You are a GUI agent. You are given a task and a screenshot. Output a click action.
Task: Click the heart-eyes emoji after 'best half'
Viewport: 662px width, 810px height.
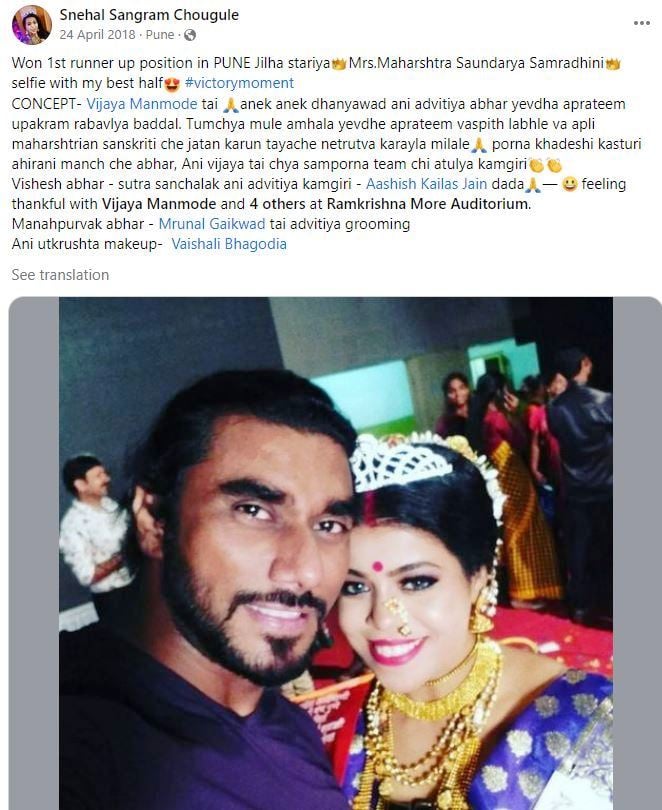pos(172,84)
